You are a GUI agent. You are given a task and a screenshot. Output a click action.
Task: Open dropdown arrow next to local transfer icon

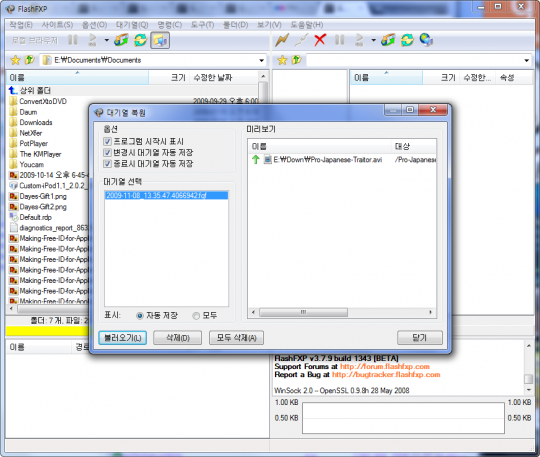click(x=106, y=40)
